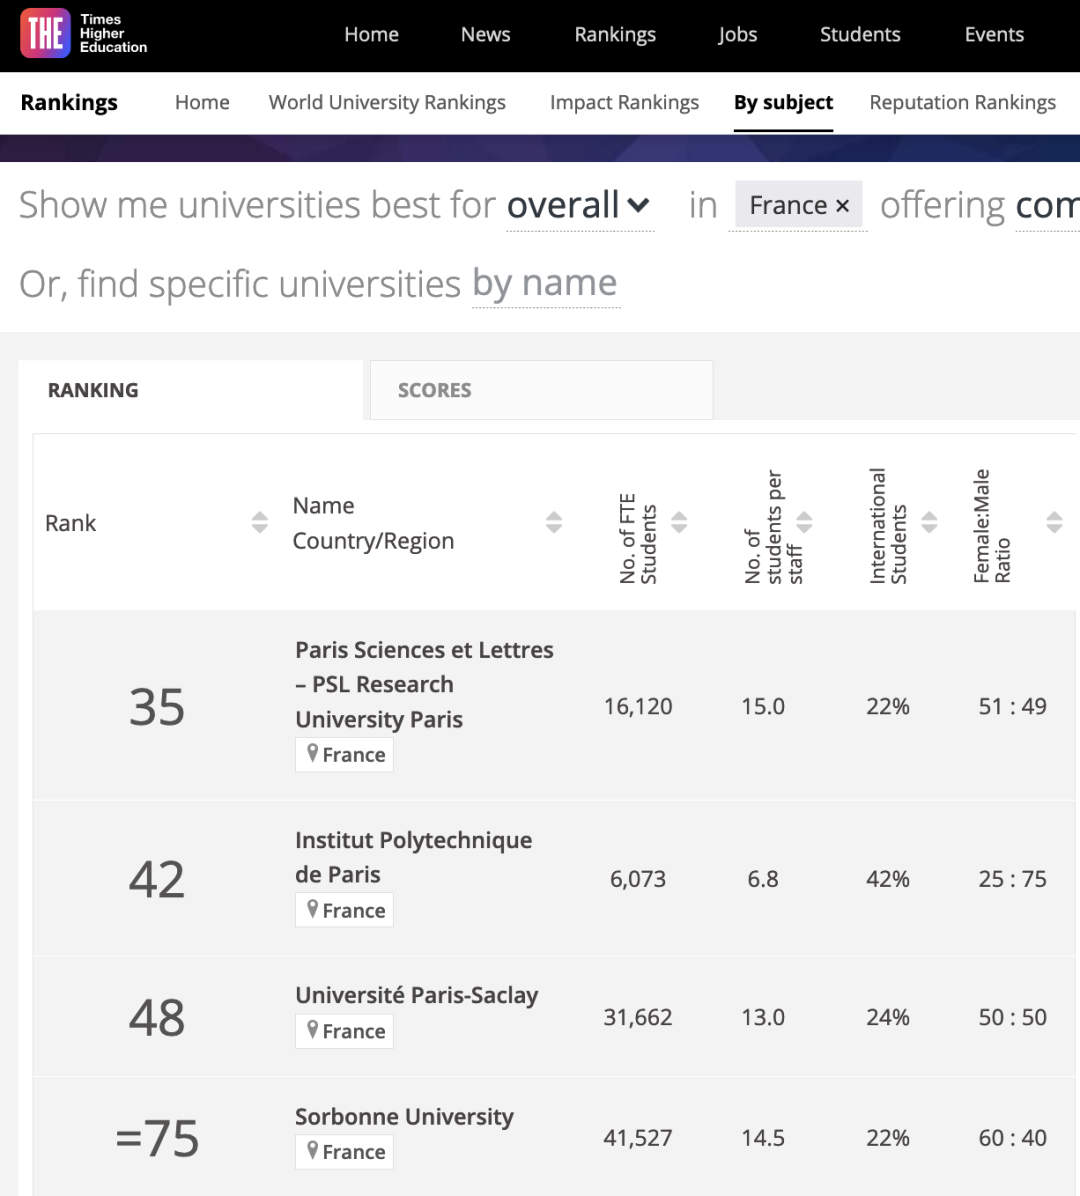Image resolution: width=1080 pixels, height=1196 pixels.
Task: Select the 25 : 75 ratio value
Action: coord(1013,879)
